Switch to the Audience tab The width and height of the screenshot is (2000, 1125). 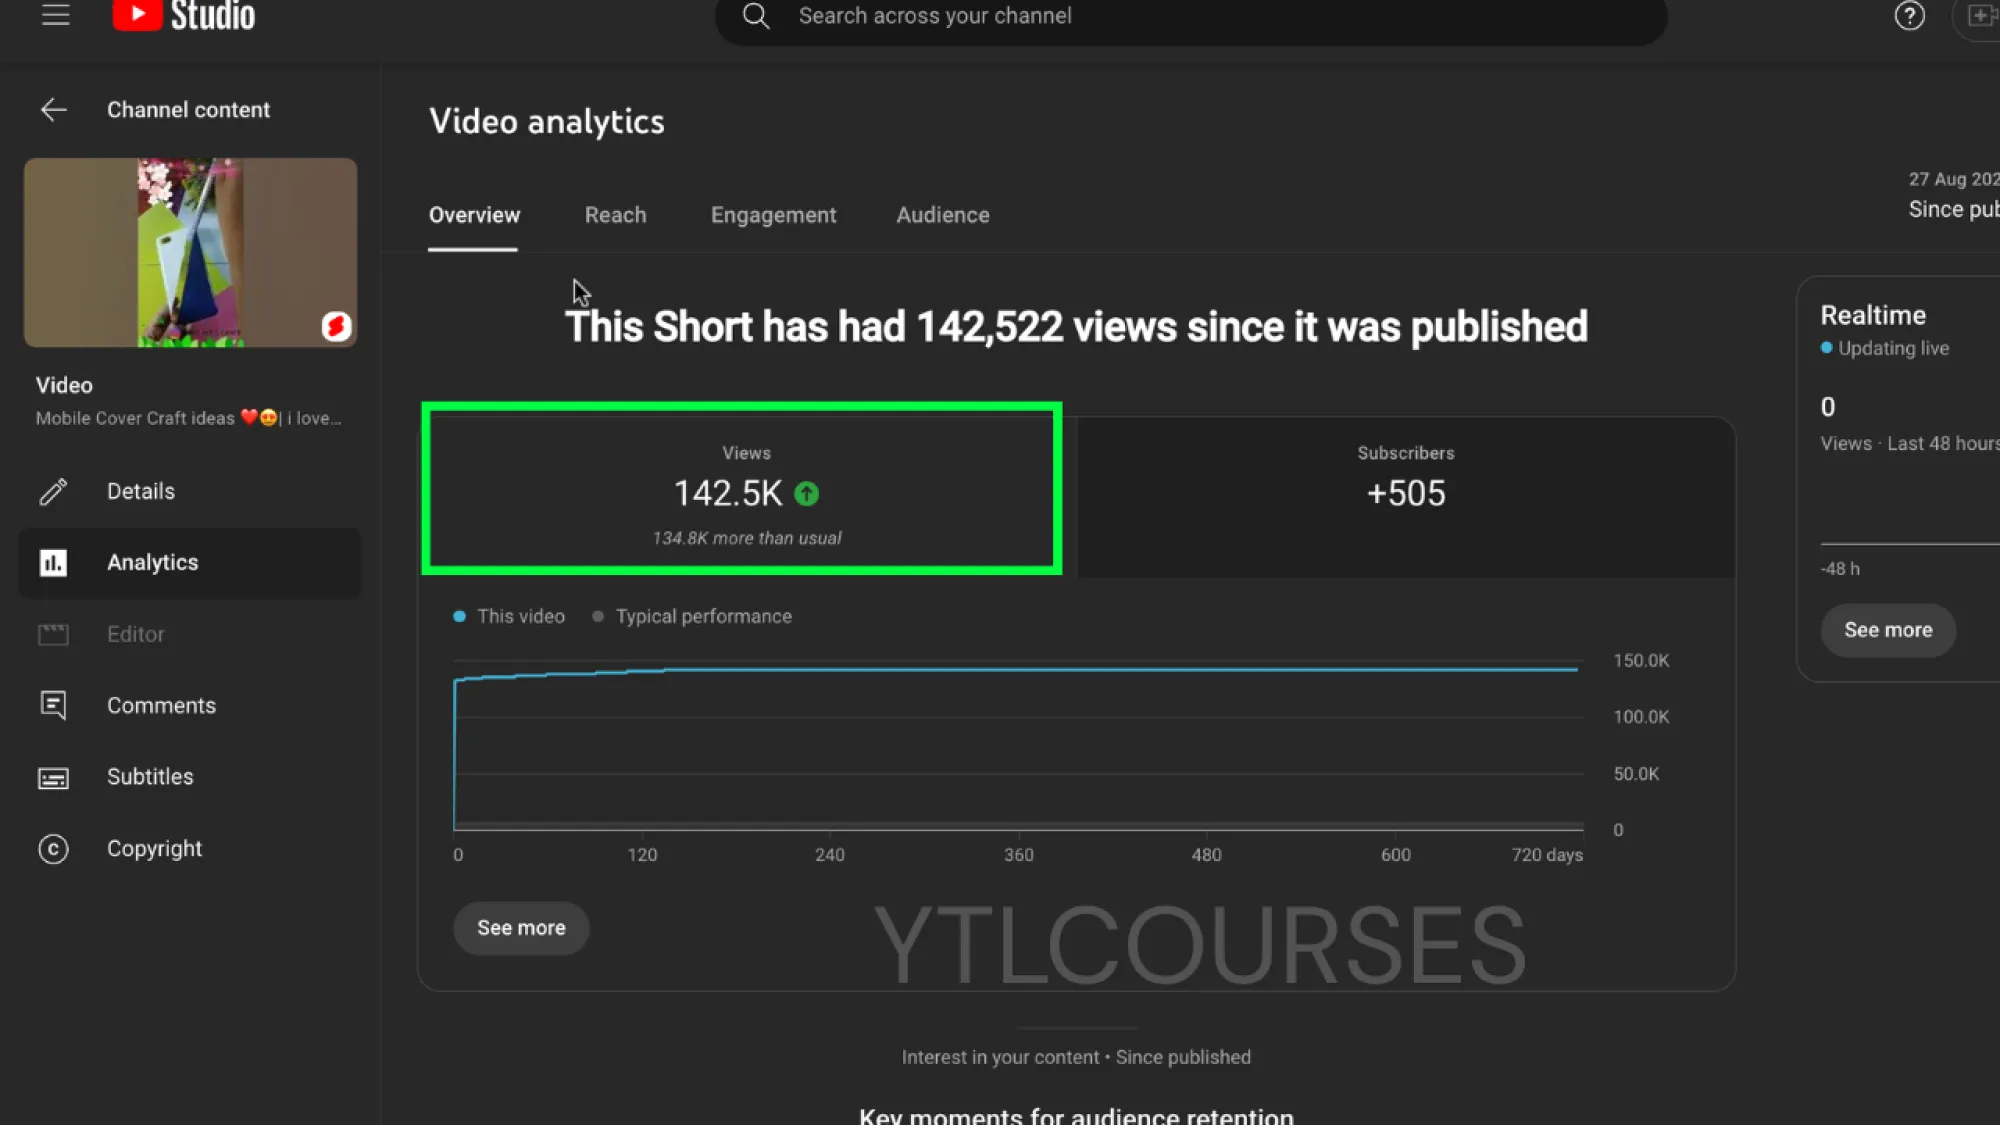942,214
